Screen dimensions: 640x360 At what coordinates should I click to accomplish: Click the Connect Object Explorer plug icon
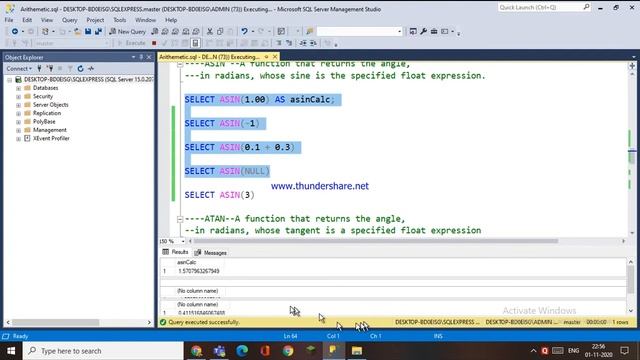click(39, 69)
